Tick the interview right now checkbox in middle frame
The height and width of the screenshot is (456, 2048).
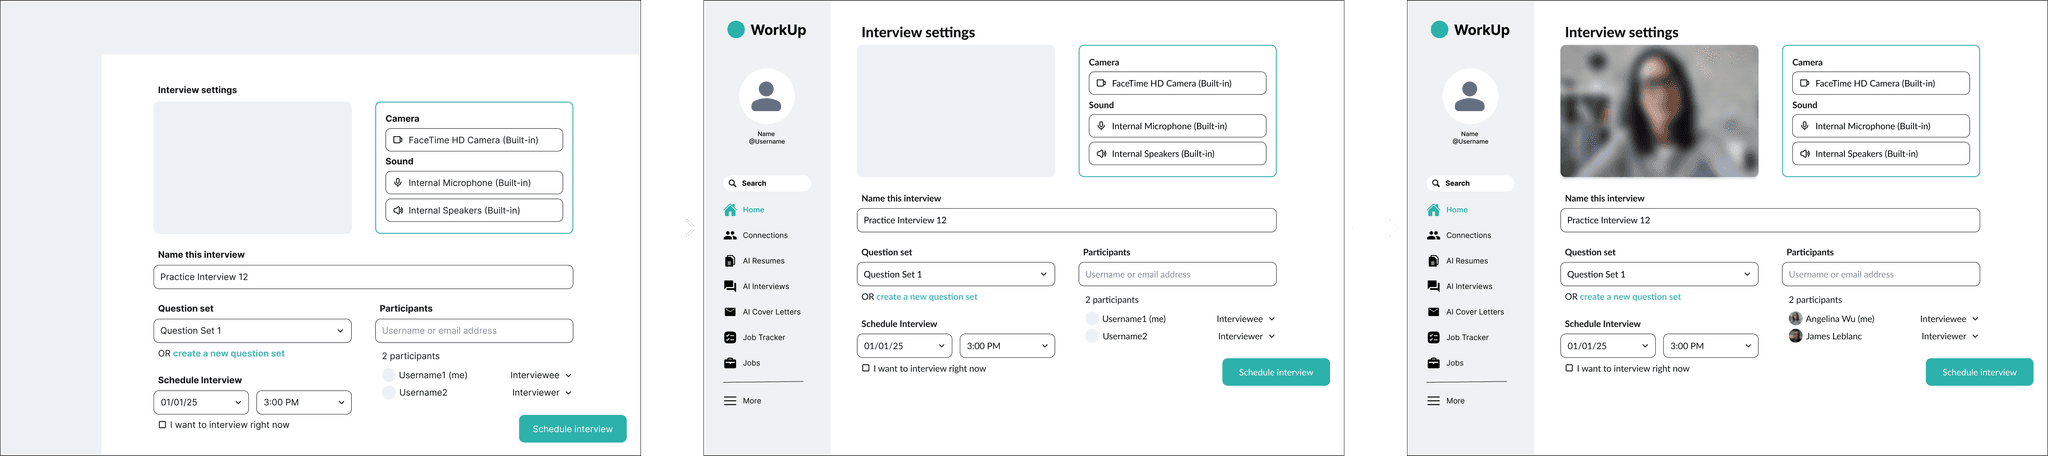point(866,369)
